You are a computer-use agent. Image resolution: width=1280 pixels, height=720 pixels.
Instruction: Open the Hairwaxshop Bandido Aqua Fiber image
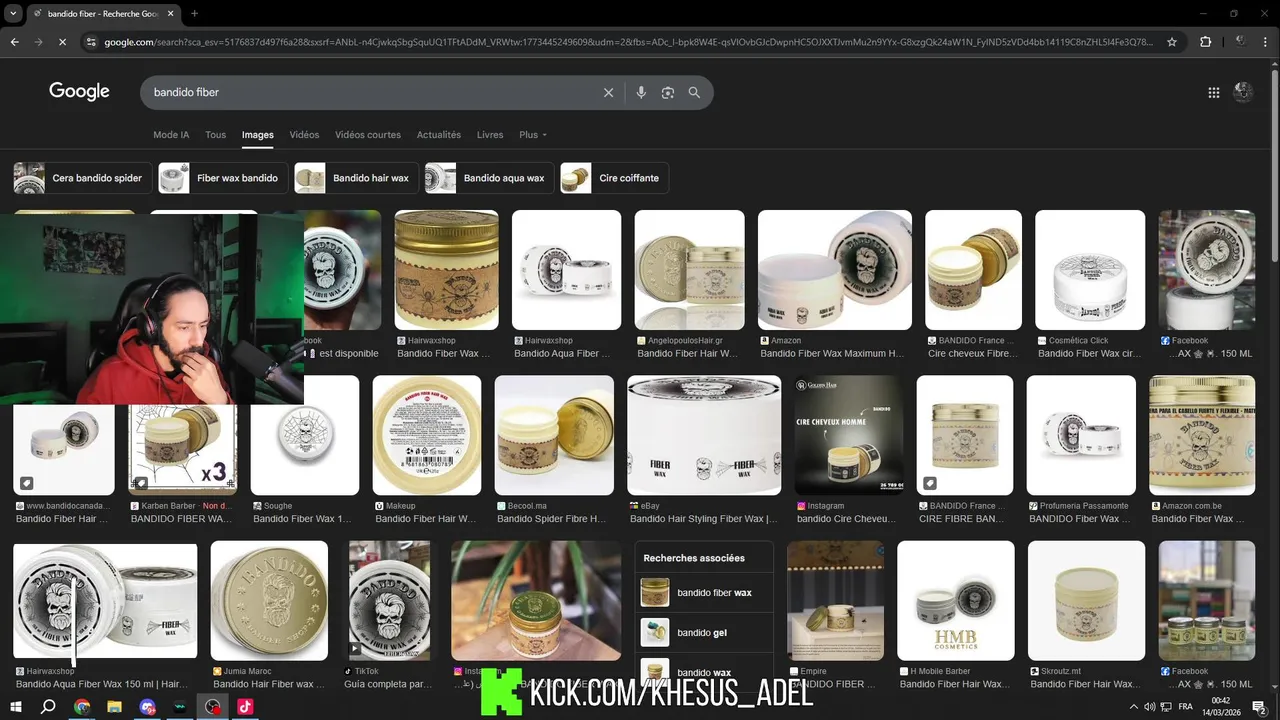click(x=567, y=270)
